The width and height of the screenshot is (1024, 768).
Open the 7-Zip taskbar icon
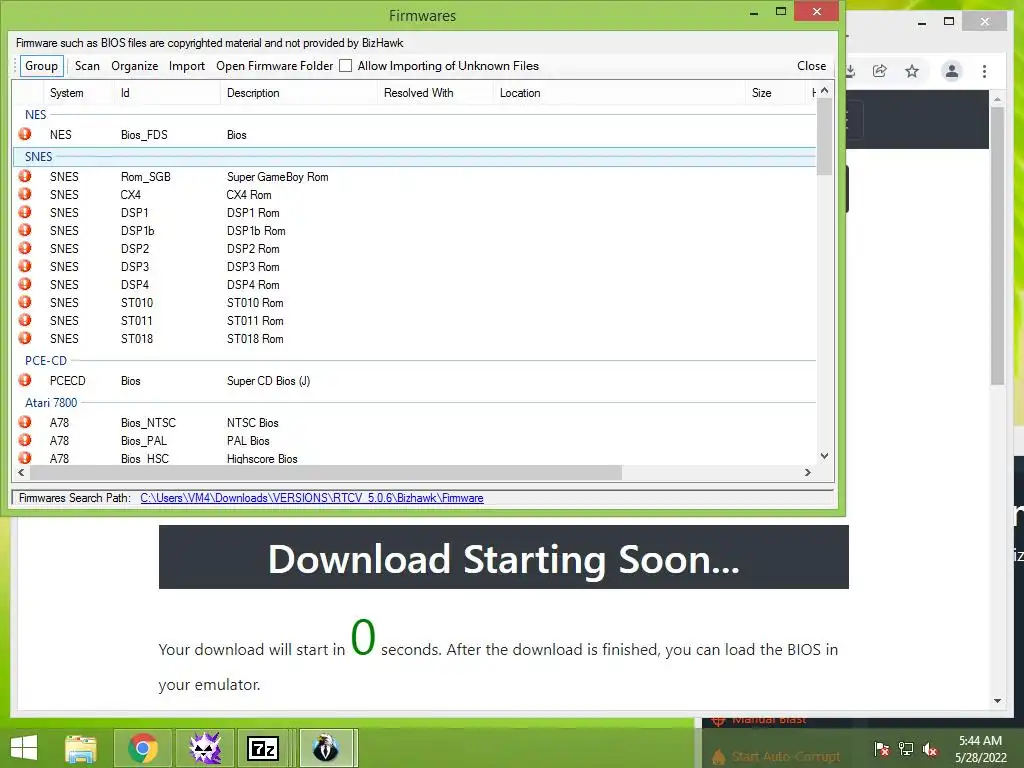pos(263,748)
